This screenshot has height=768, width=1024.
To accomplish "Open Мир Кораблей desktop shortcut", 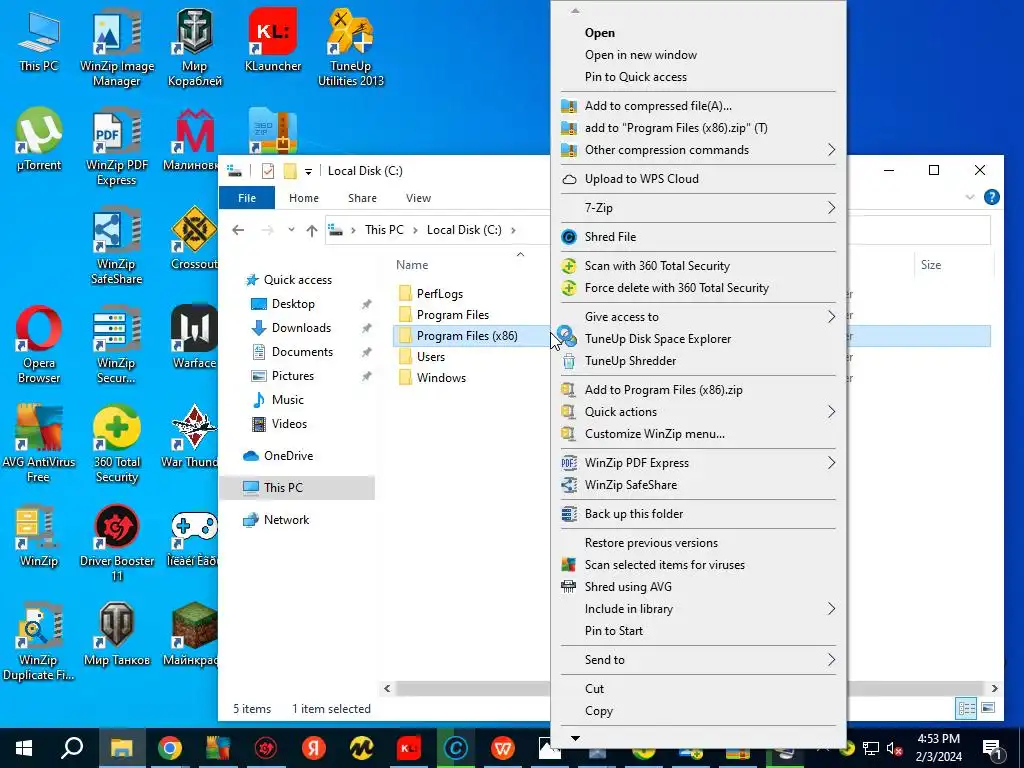I will [x=195, y=47].
